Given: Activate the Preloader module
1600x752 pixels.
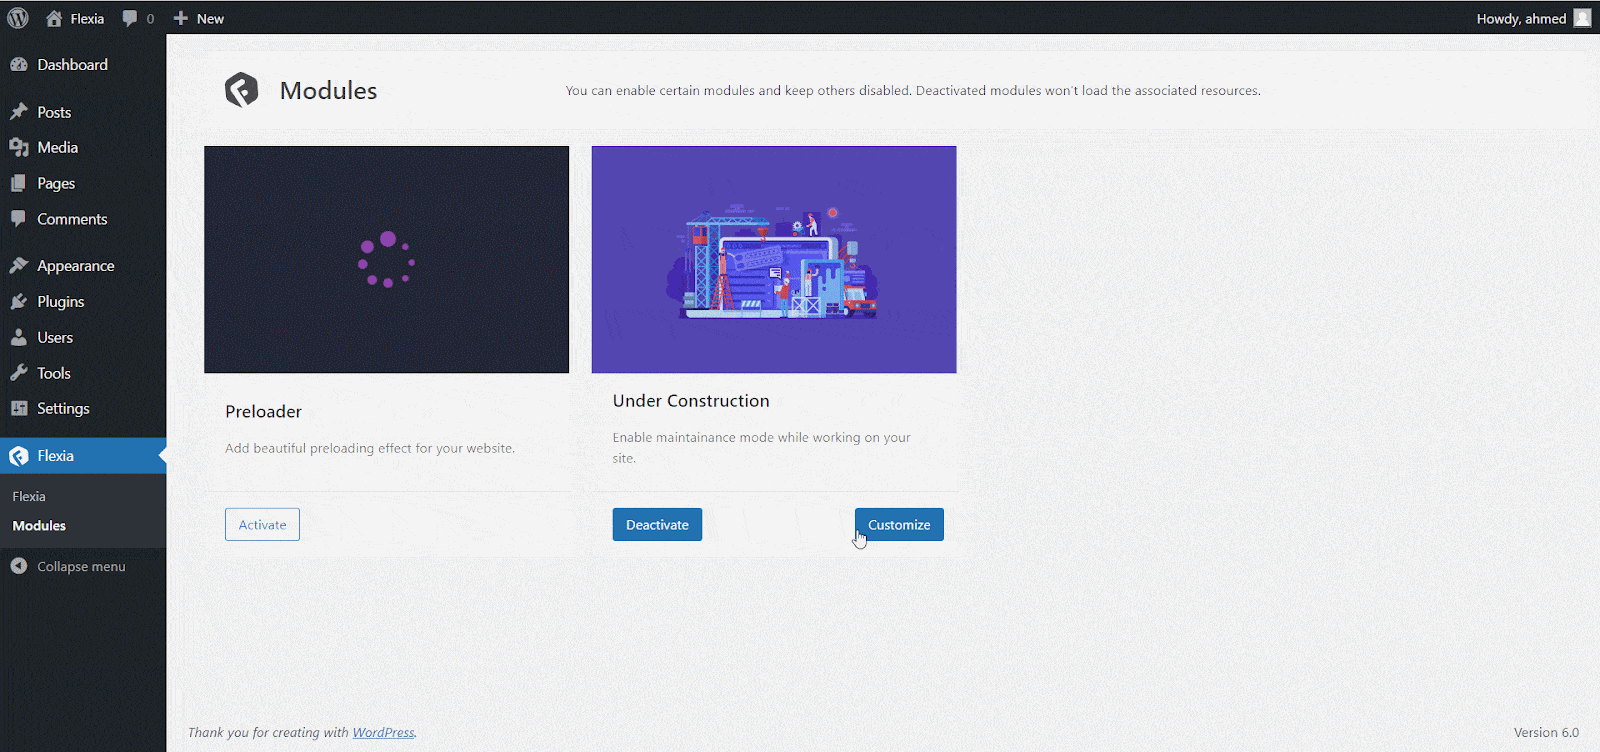Looking at the screenshot, I should point(262,524).
